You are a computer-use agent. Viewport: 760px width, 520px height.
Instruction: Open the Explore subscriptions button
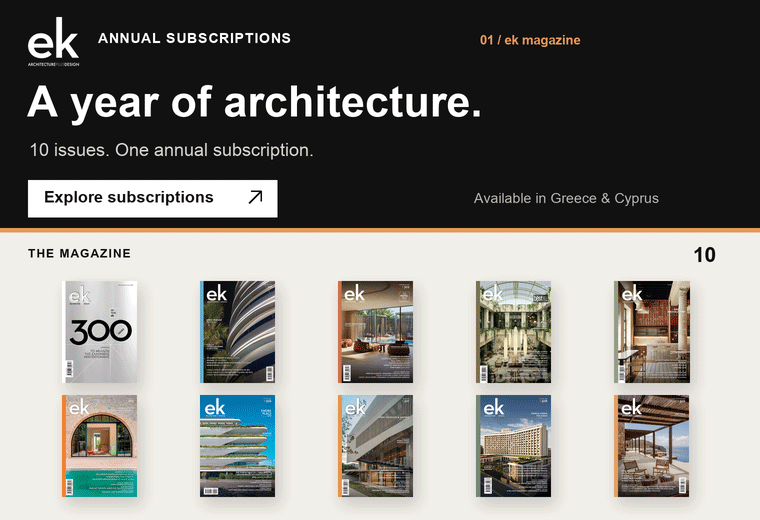coord(153,199)
